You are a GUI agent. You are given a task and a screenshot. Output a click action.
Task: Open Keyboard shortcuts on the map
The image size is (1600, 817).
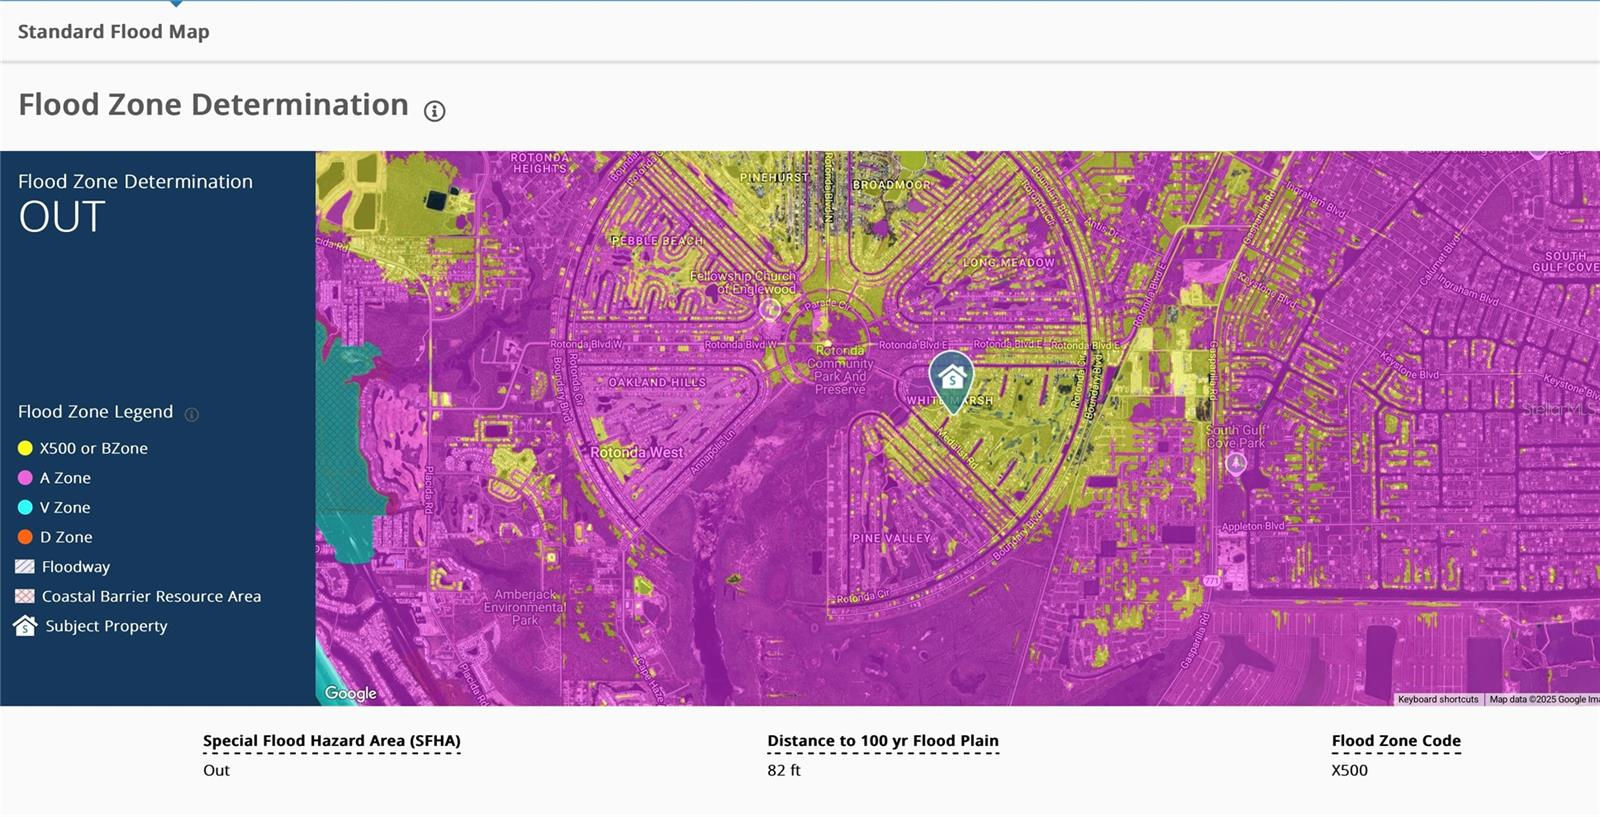pos(1437,700)
